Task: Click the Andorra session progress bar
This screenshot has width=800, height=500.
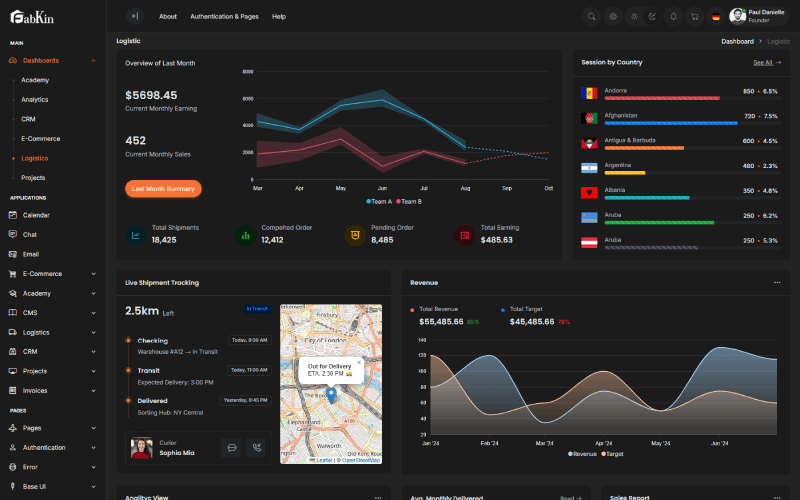Action: pos(662,98)
